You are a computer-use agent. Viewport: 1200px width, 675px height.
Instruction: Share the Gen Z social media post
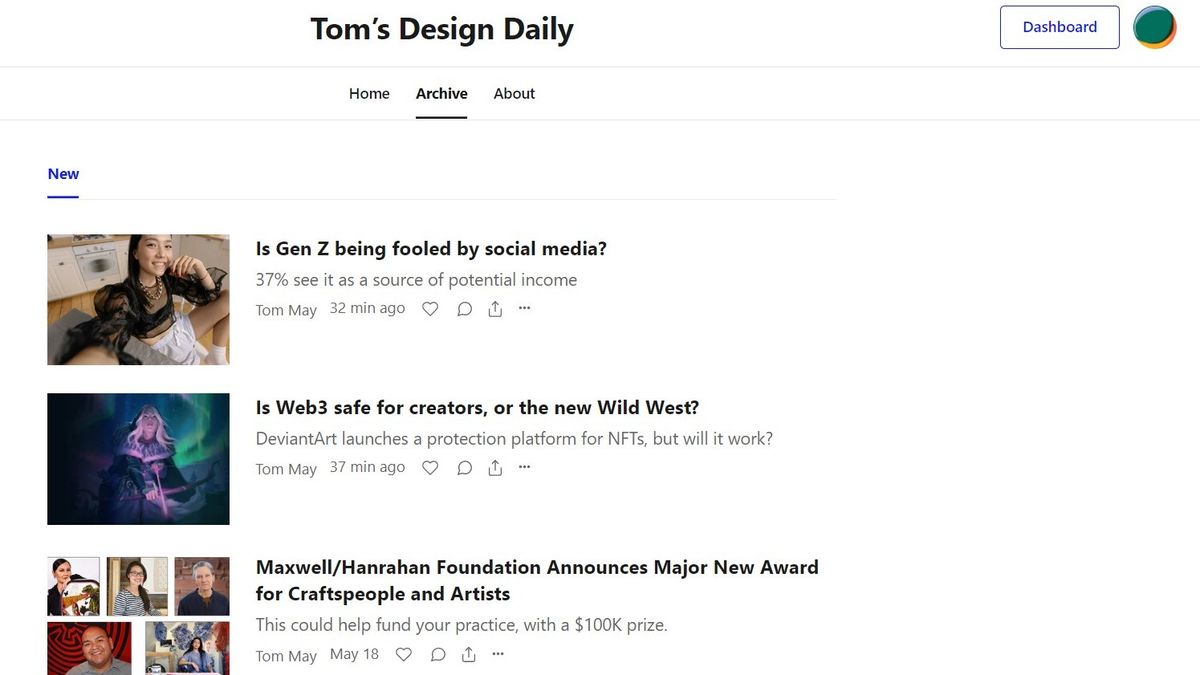tap(495, 309)
